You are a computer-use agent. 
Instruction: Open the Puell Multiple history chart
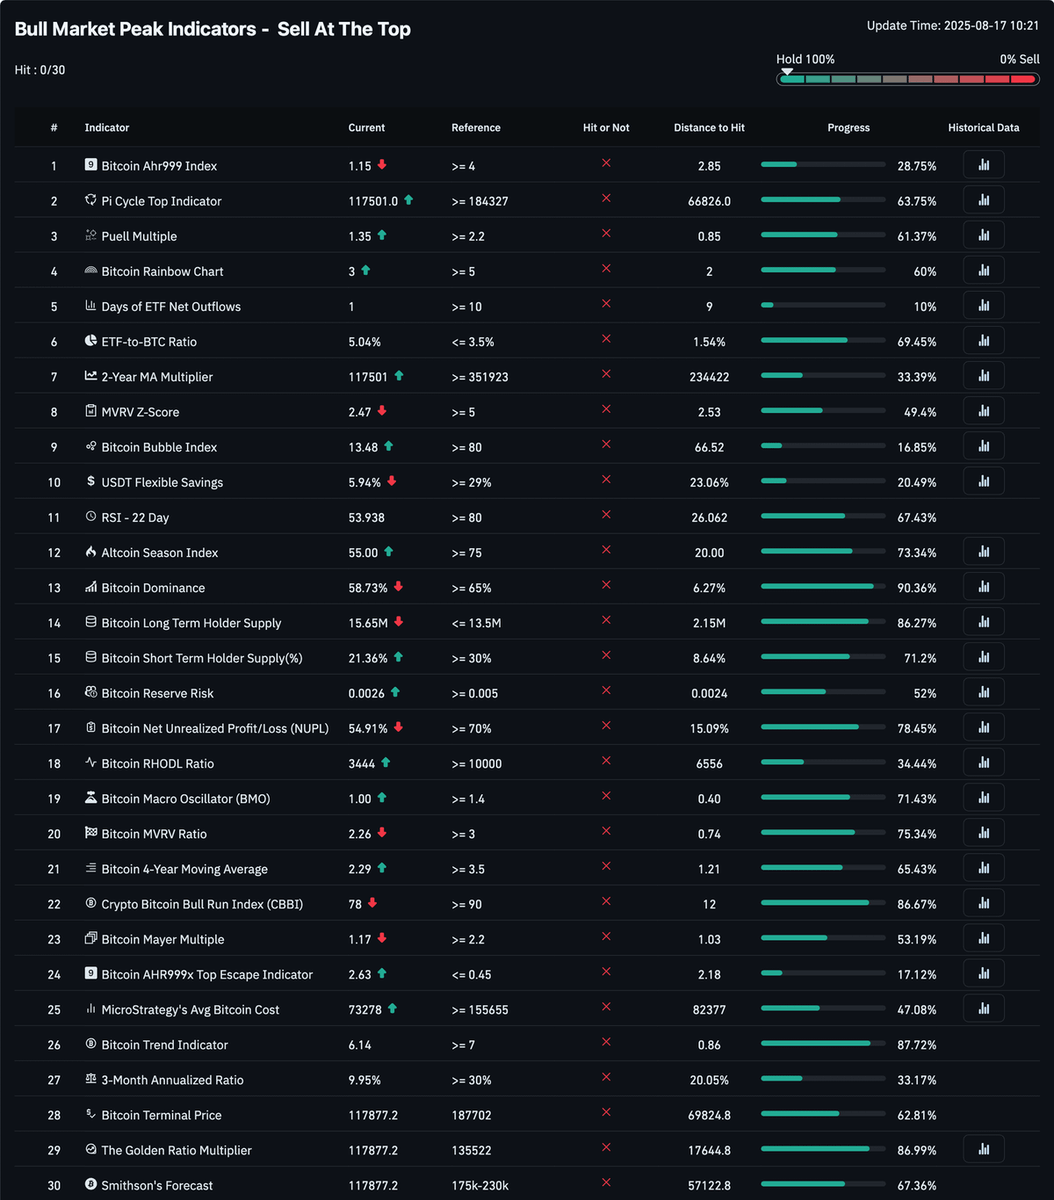983,234
